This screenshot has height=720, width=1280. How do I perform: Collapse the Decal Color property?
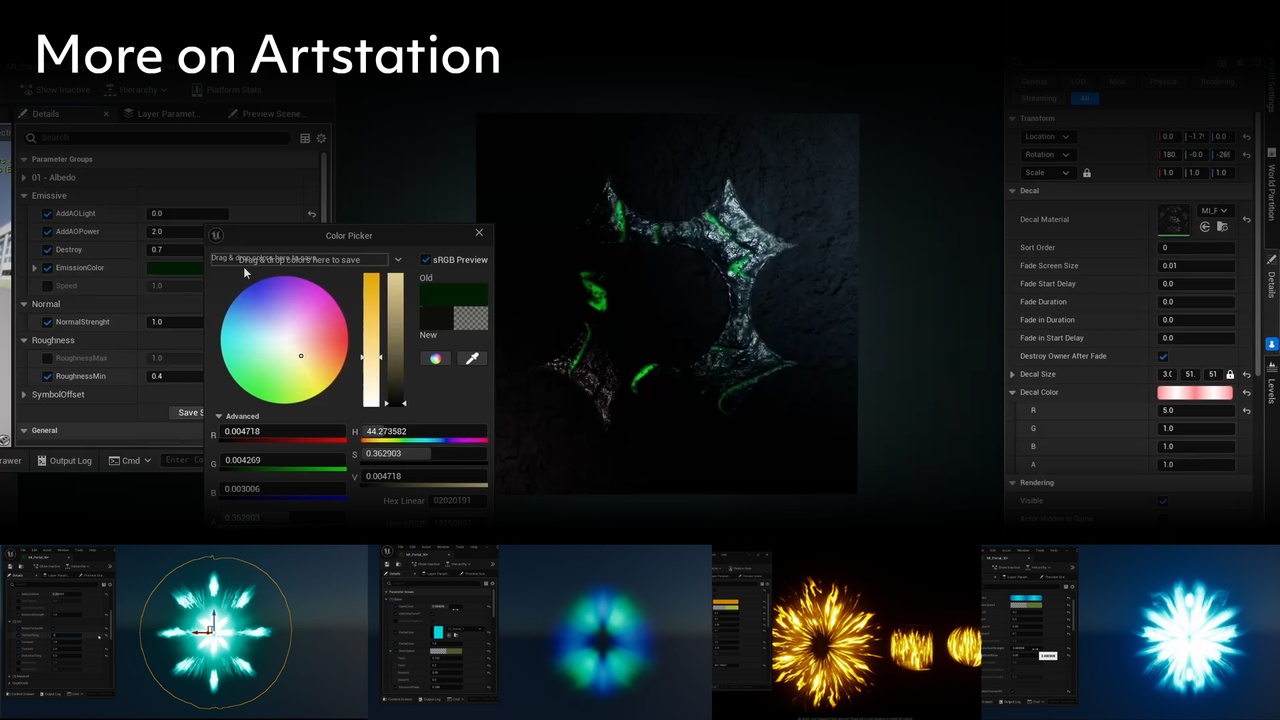(1012, 393)
